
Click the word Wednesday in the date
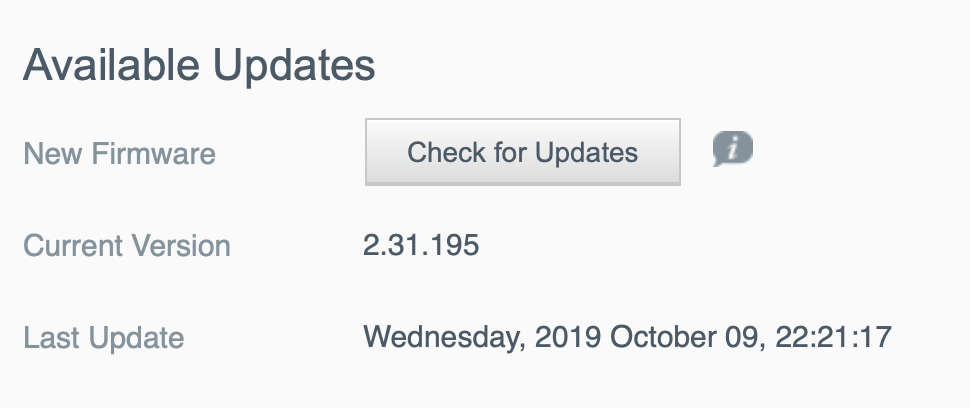(440, 336)
